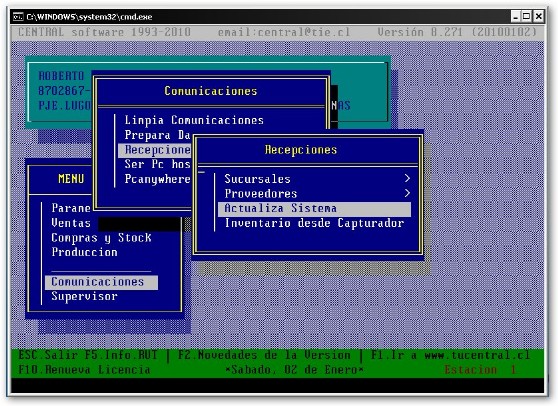558x406 pixels.
Task: Maximize the cmd.exe window
Action: pos(527,16)
